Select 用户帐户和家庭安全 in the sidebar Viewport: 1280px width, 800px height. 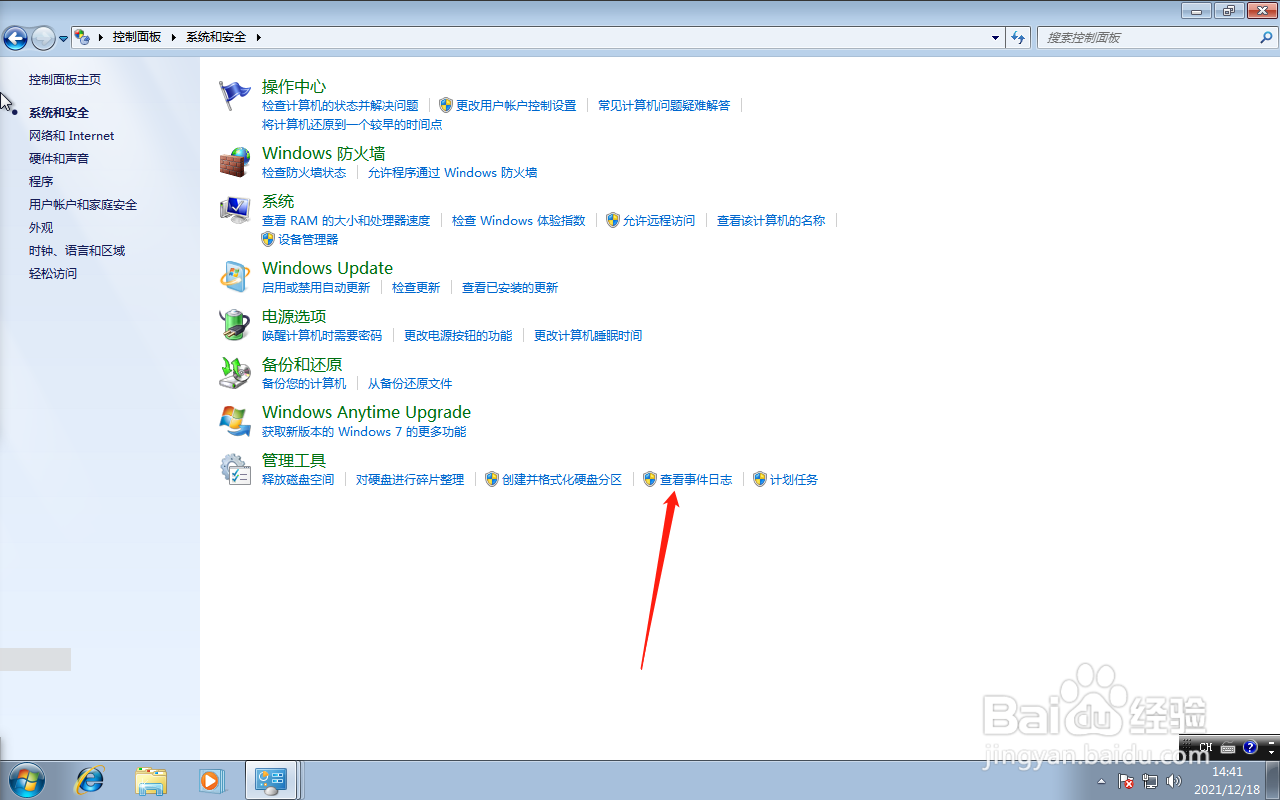83,204
